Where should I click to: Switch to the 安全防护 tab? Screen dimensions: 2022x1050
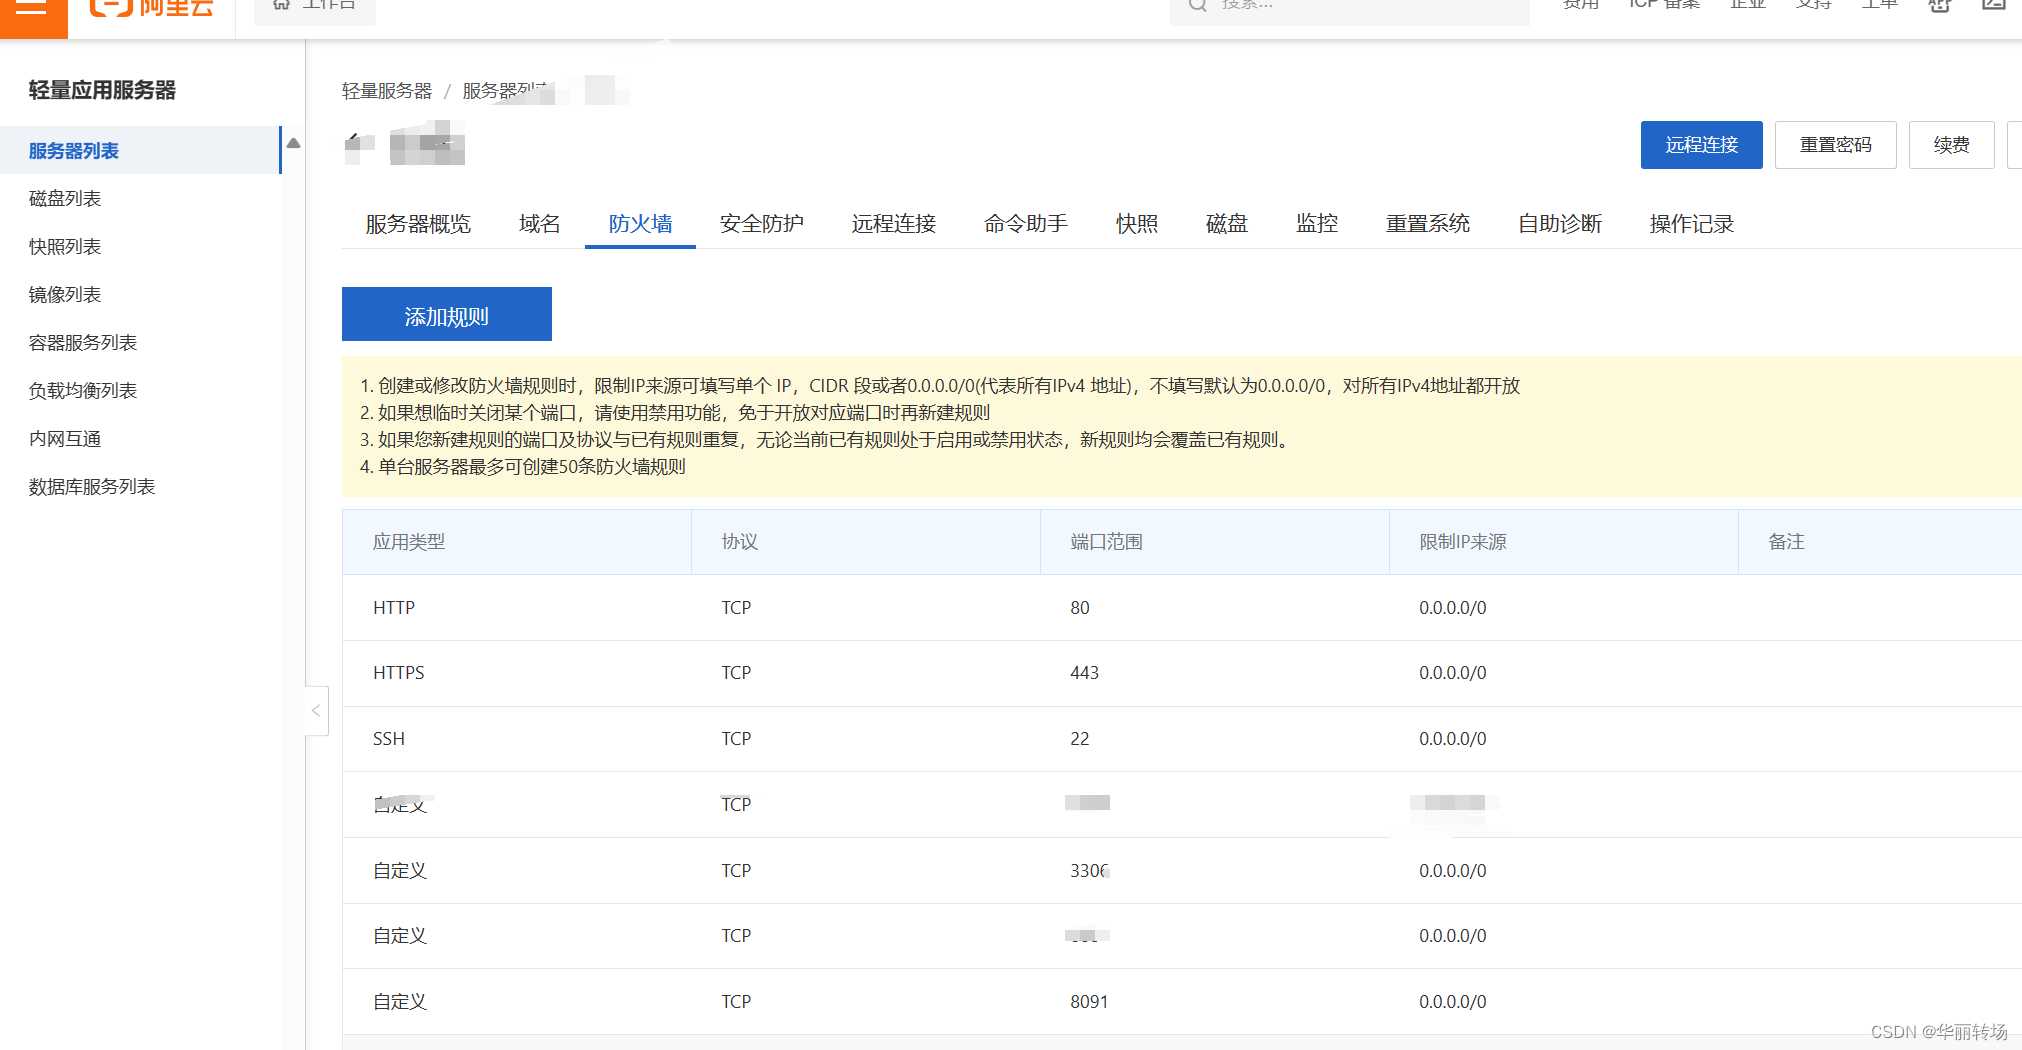pos(762,224)
